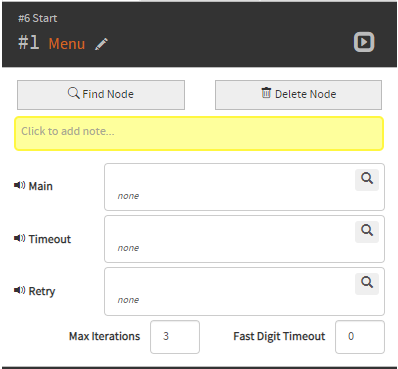This screenshot has width=398, height=369.
Task: Click the #6 Start breadcrumb label
Action: 38,18
